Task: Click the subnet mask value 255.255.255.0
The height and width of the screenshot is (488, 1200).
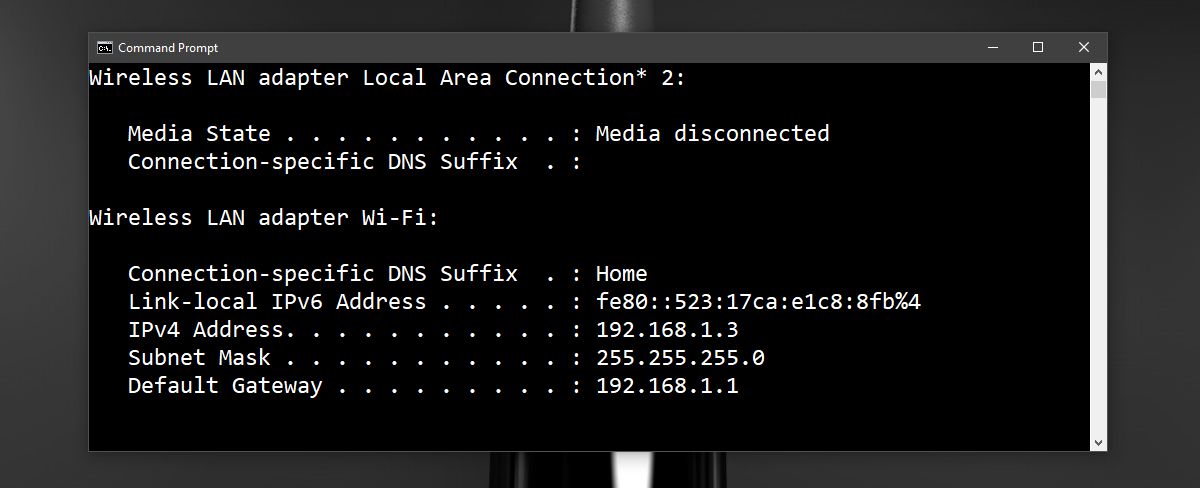Action: [680, 358]
